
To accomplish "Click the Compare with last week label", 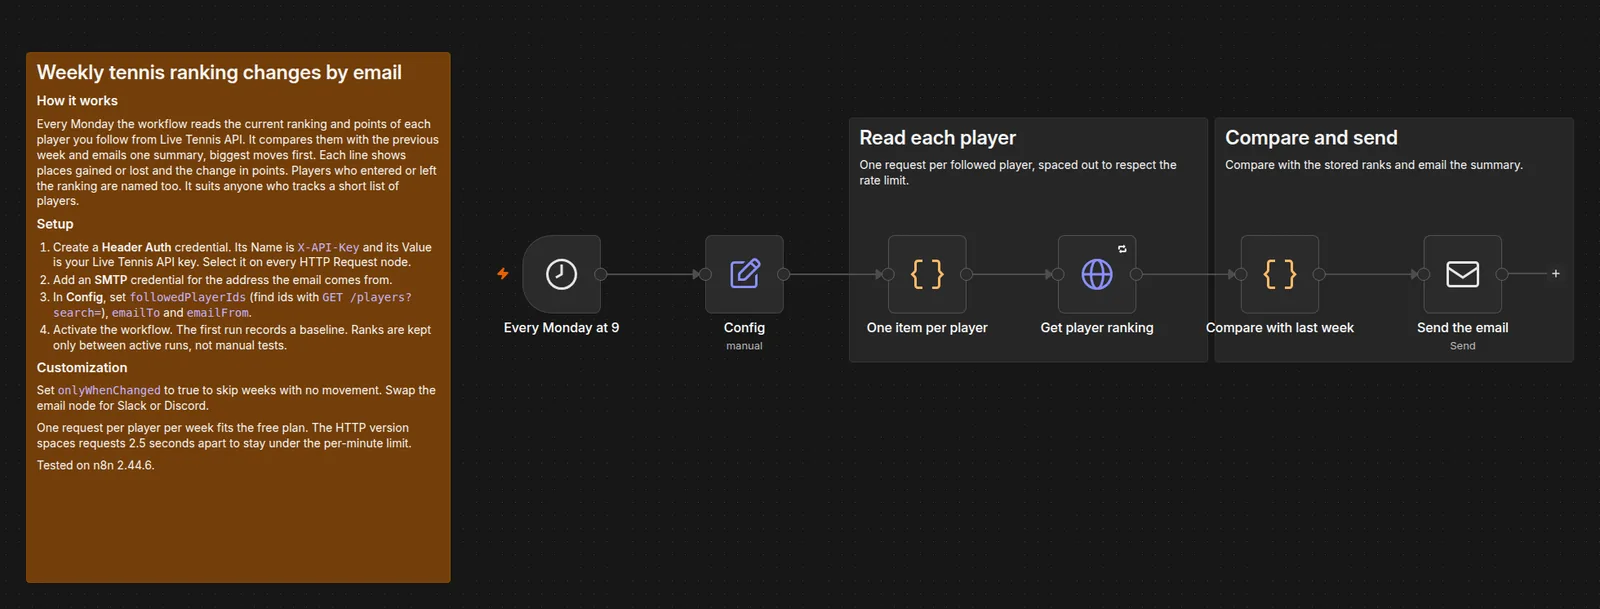I will click(x=1280, y=328).
